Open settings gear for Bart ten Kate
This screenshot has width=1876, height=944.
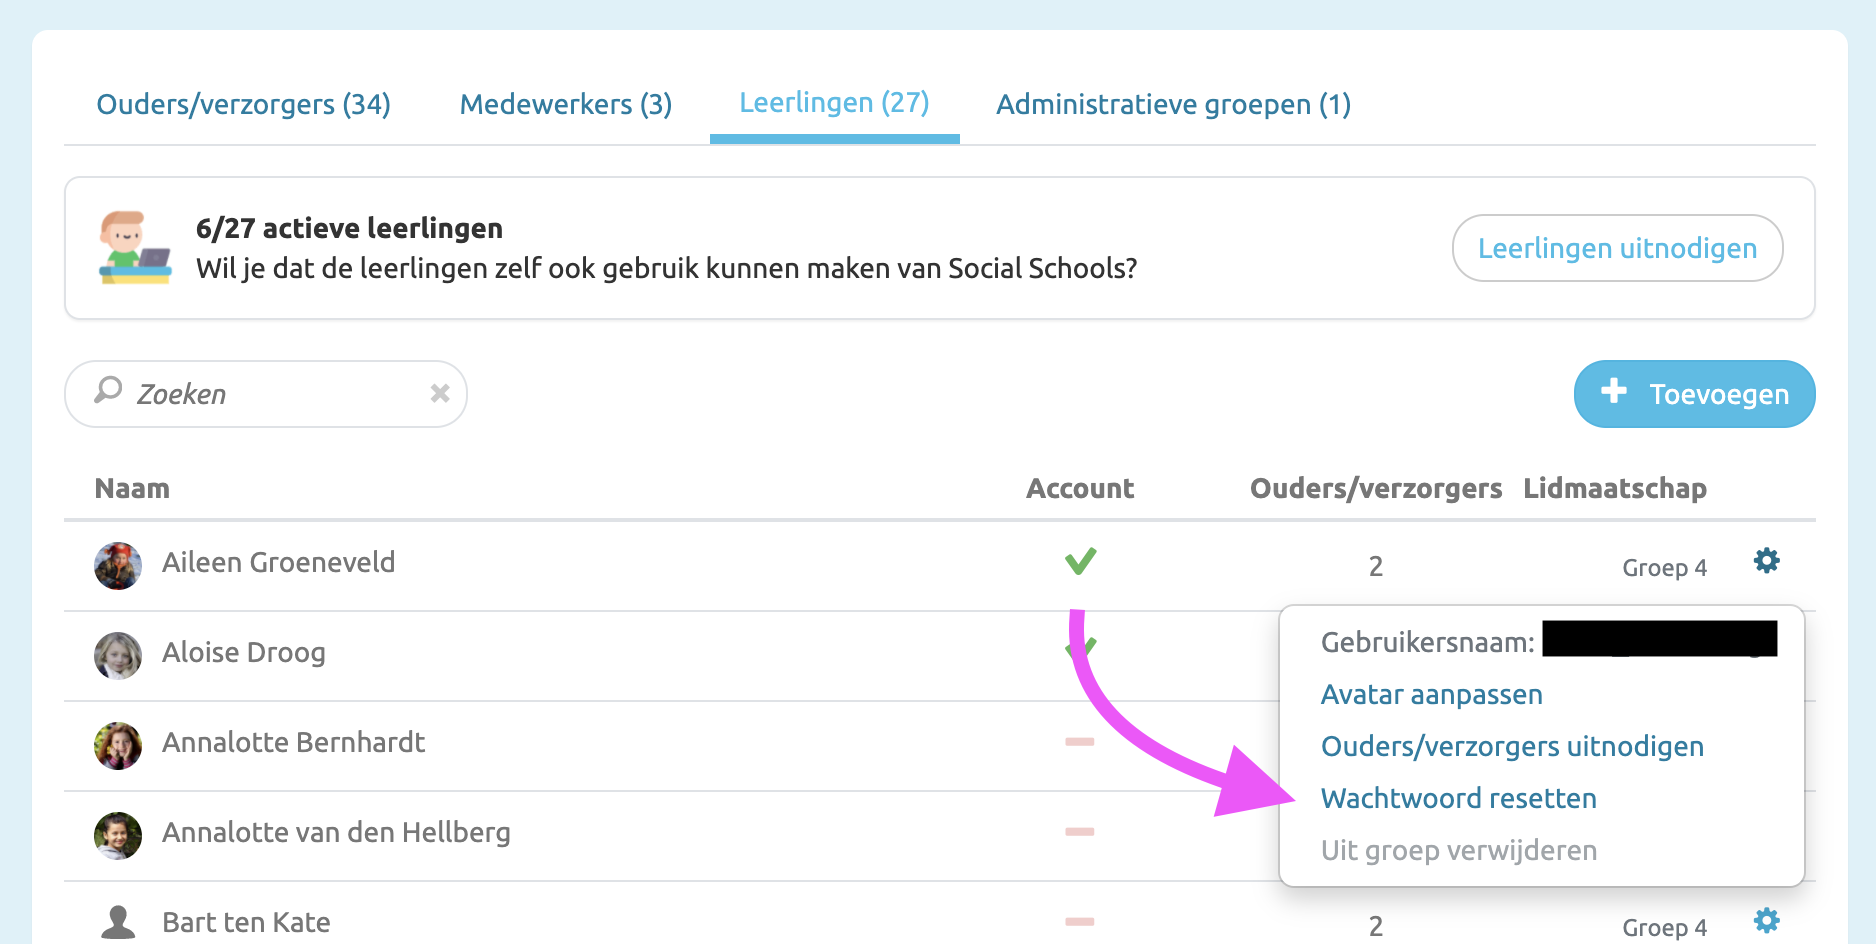coord(1766,920)
